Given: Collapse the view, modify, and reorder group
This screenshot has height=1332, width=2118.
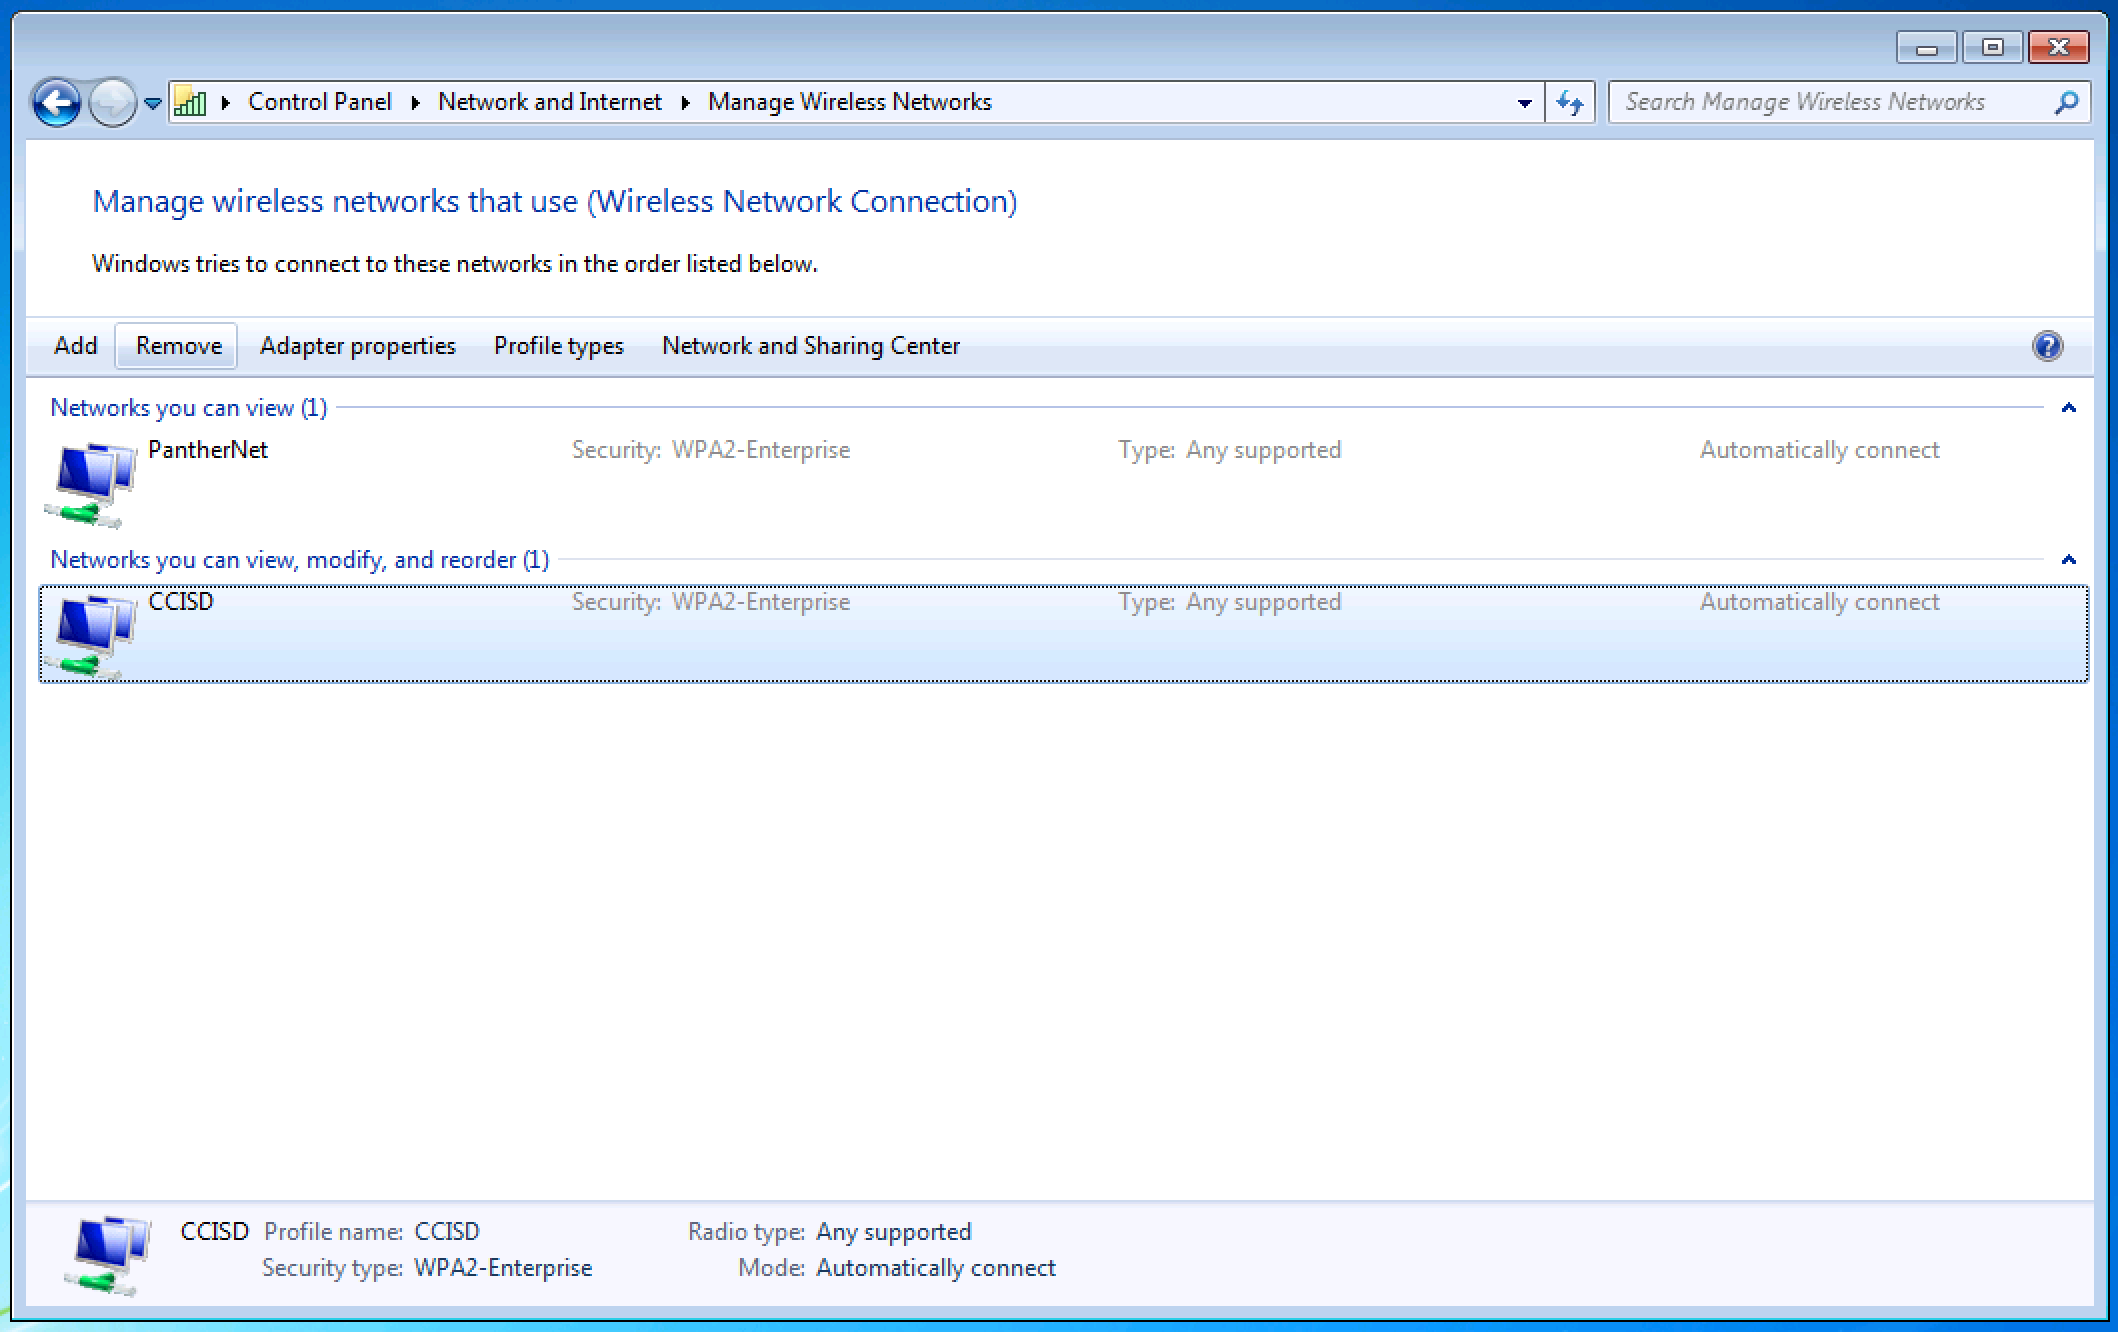Looking at the screenshot, I should [x=2068, y=560].
